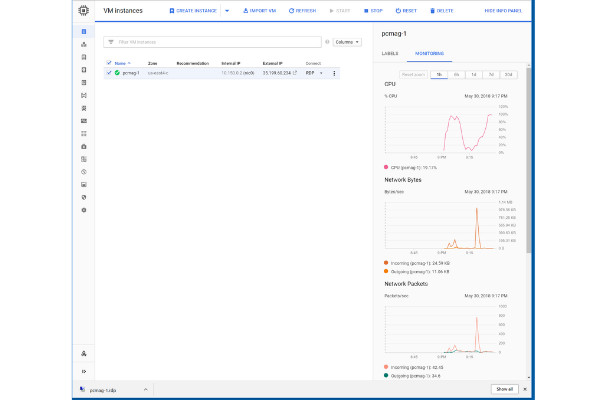Open the Compute Engine product icon

(x=83, y=10)
